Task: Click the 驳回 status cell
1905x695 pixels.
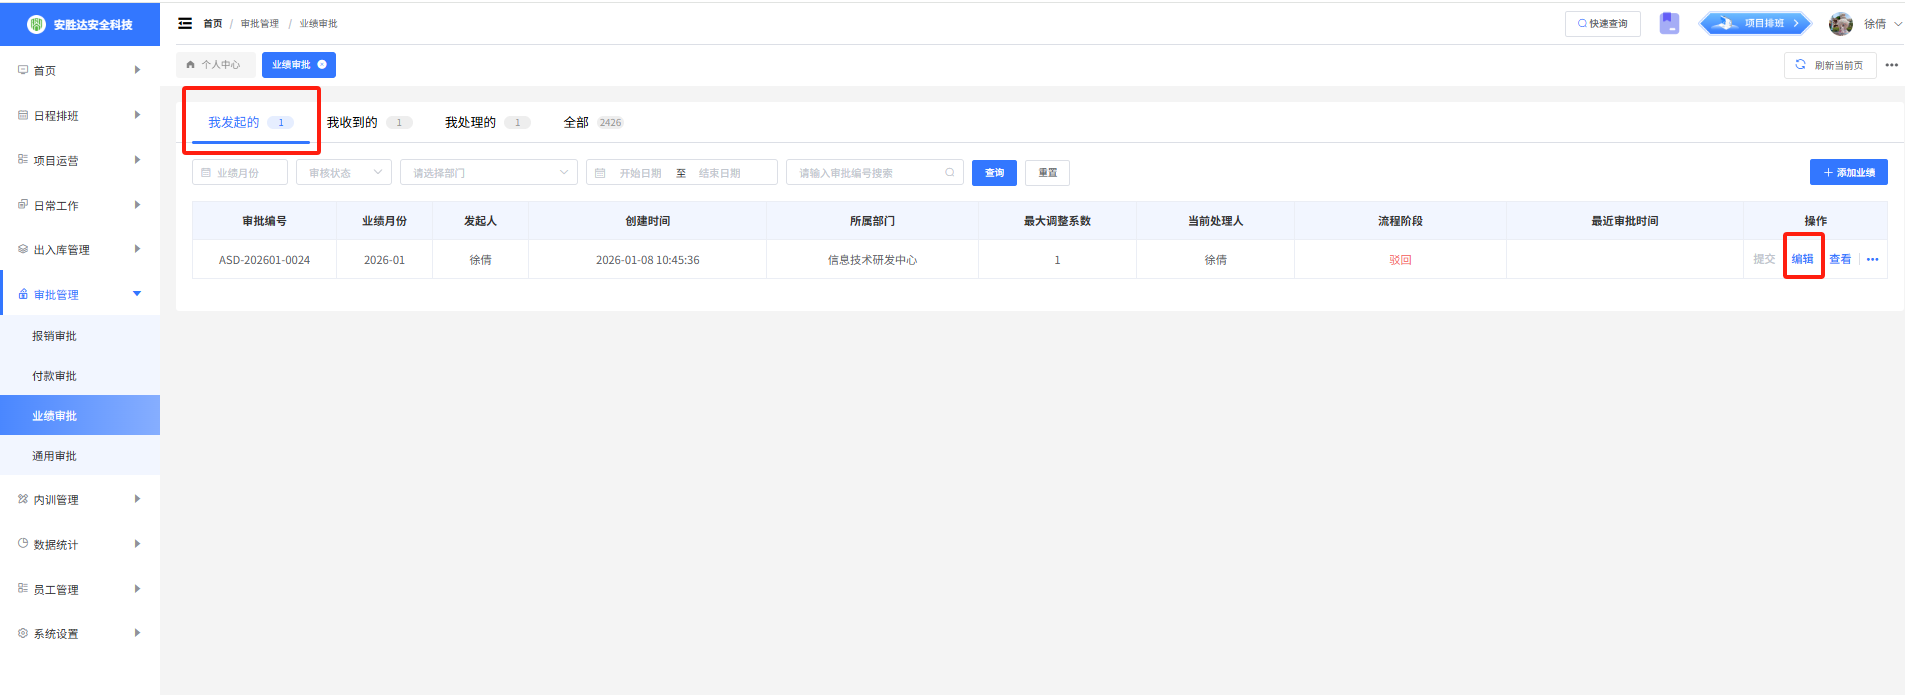Action: [1400, 260]
